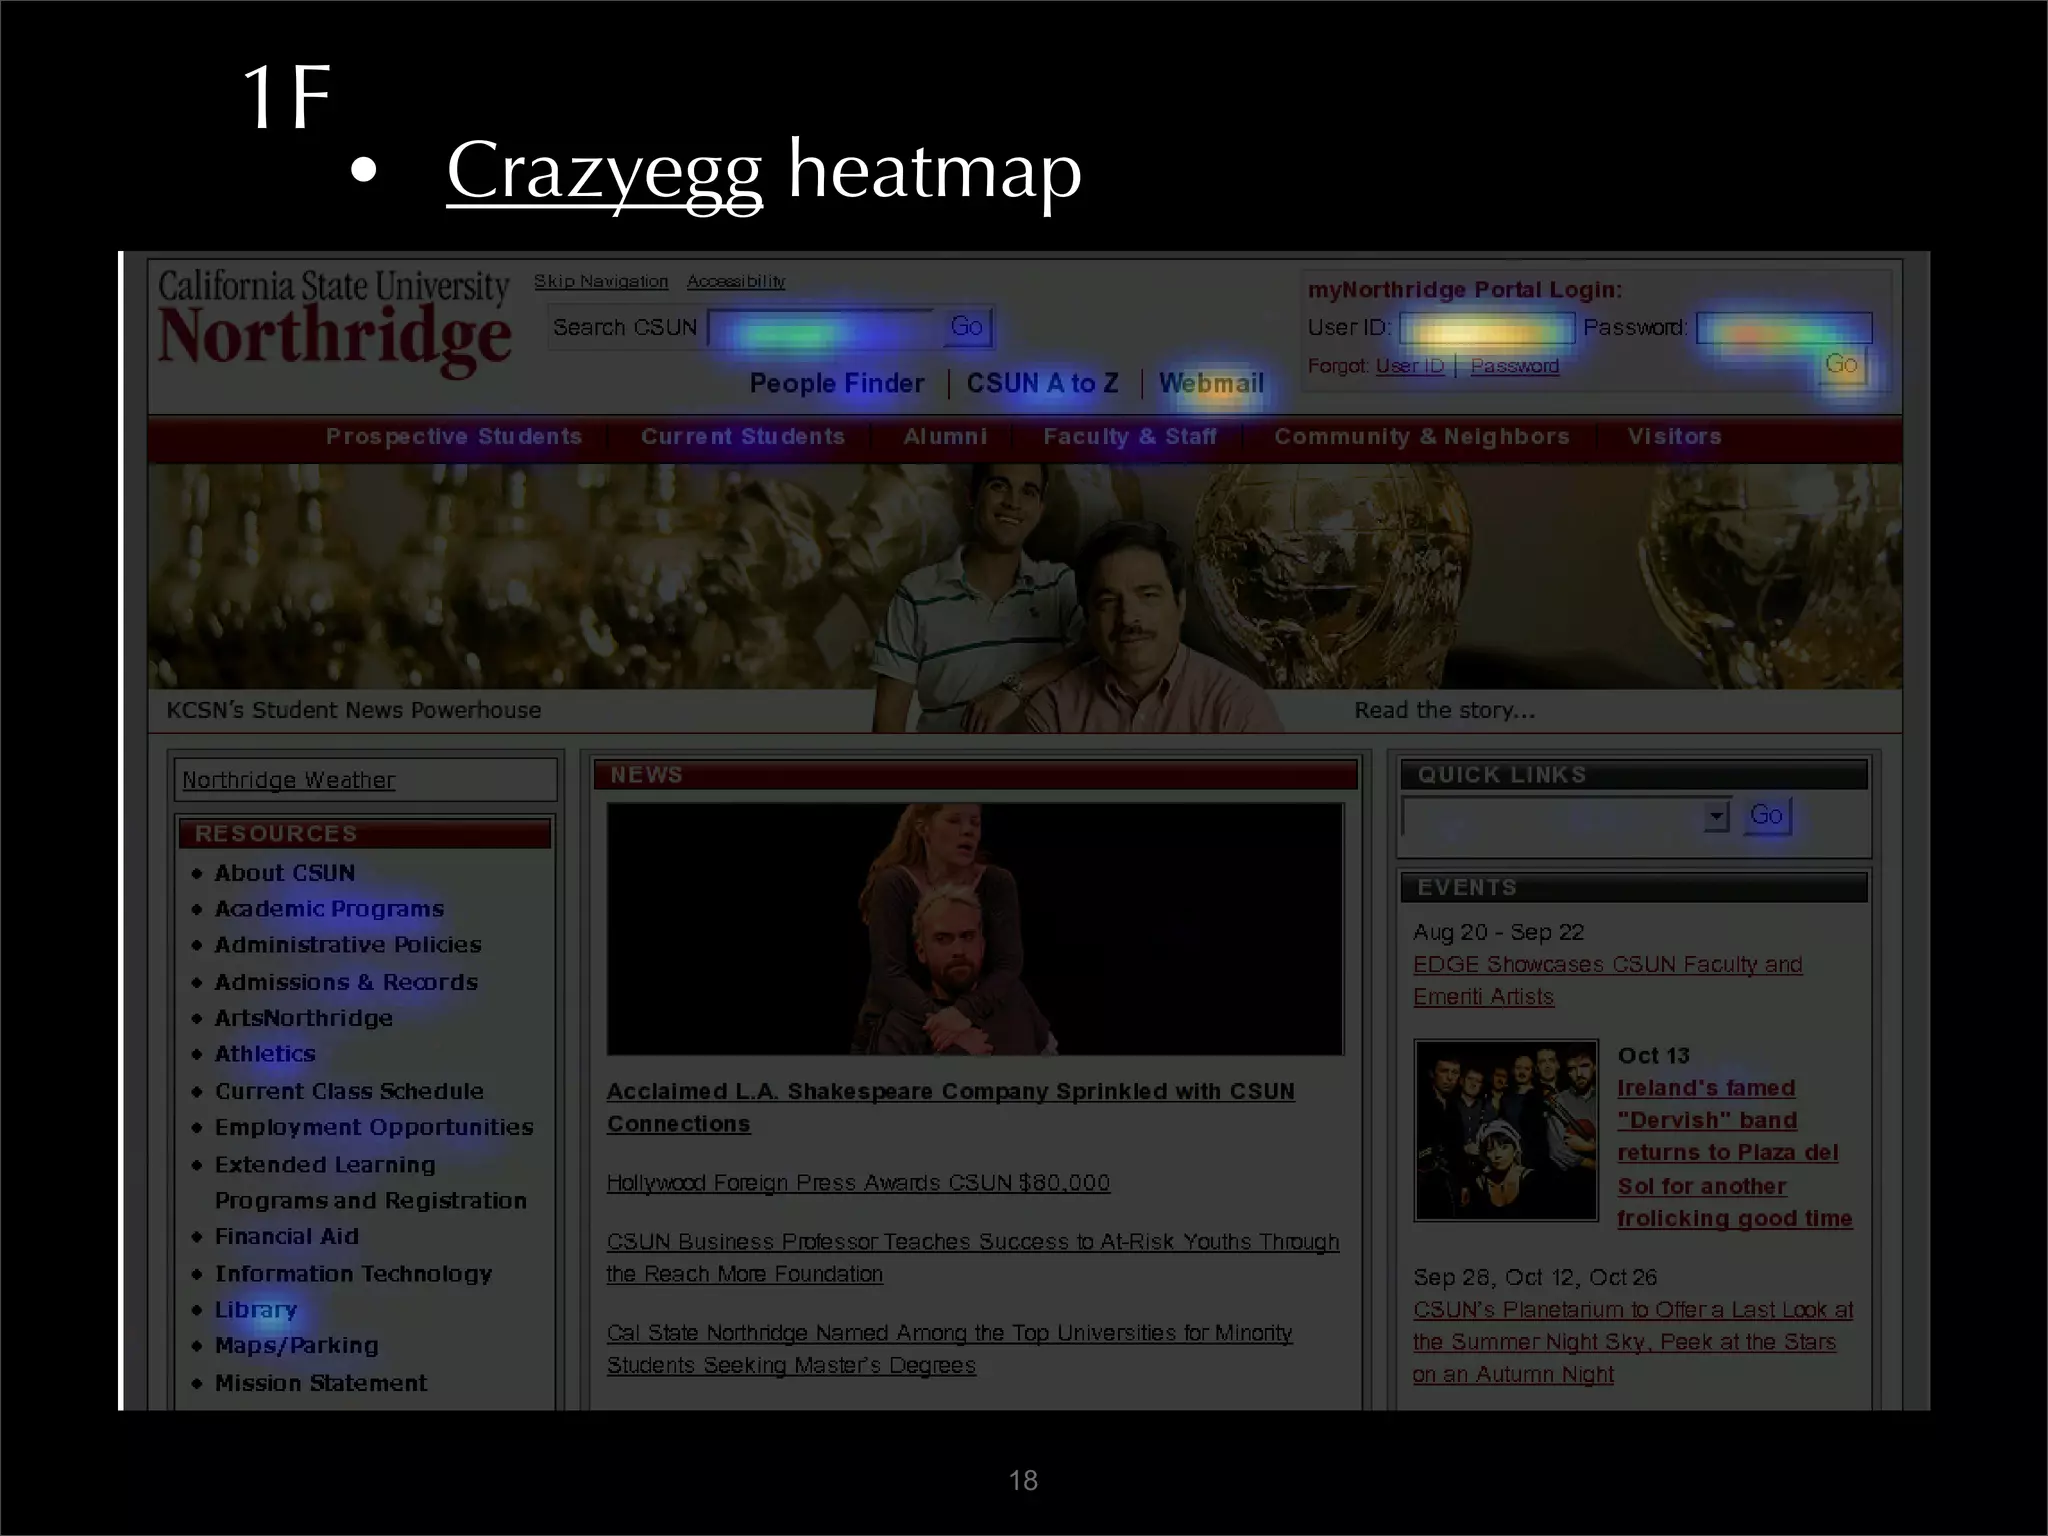Open Admissions & Records link

pos(346,982)
